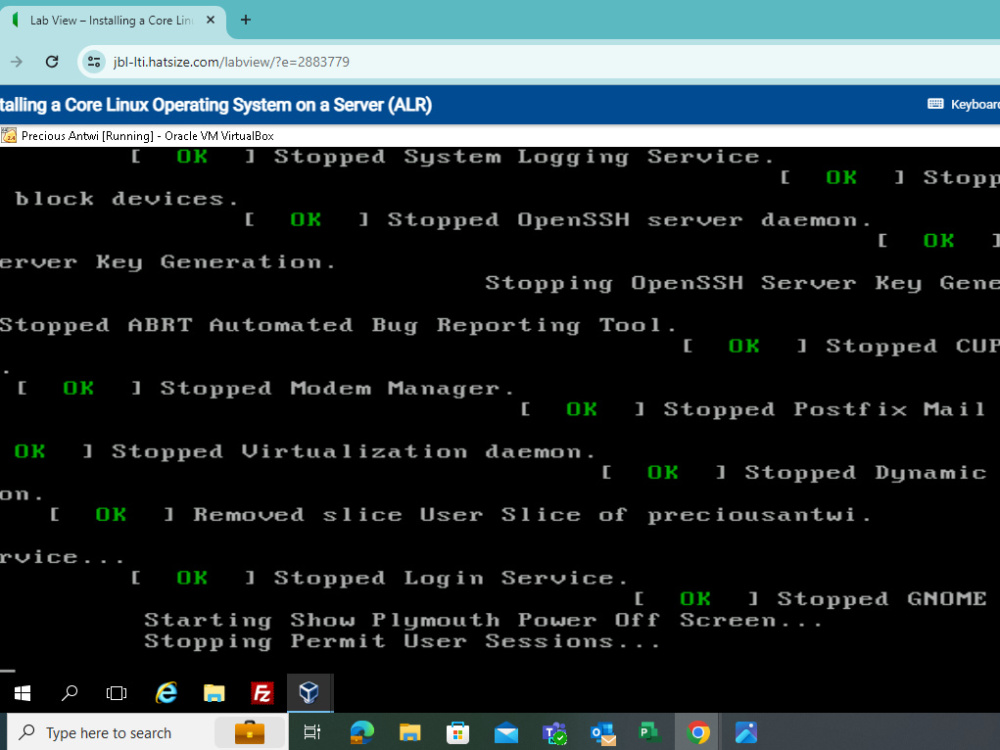1000x750 pixels.
Task: Launch Microsoft Edge from host taskbar
Action: (362, 733)
